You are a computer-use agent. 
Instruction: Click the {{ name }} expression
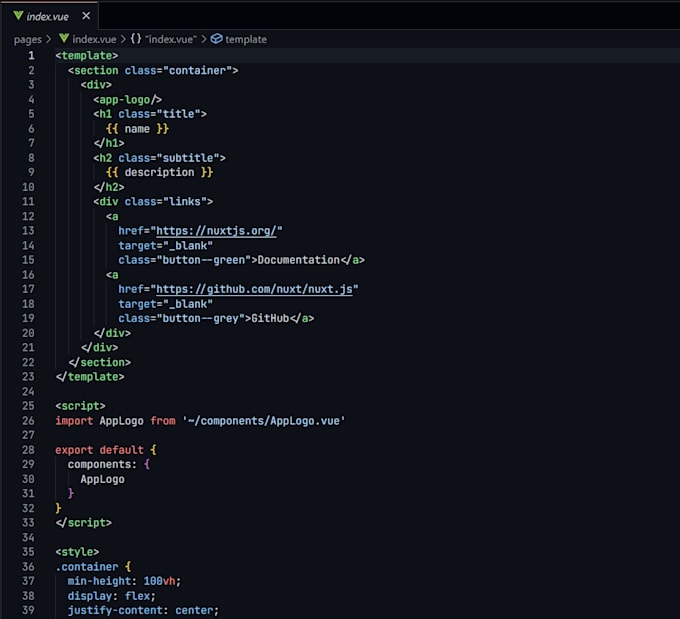point(137,129)
